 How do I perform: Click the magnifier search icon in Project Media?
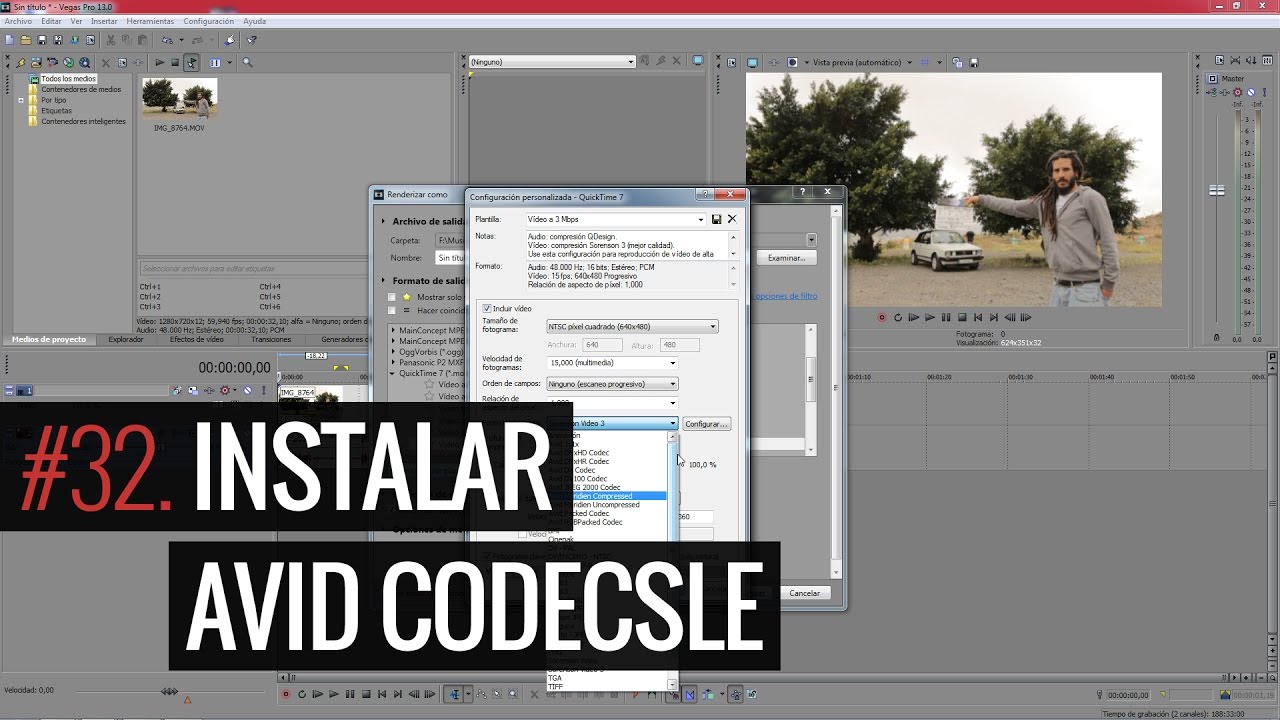[247, 62]
